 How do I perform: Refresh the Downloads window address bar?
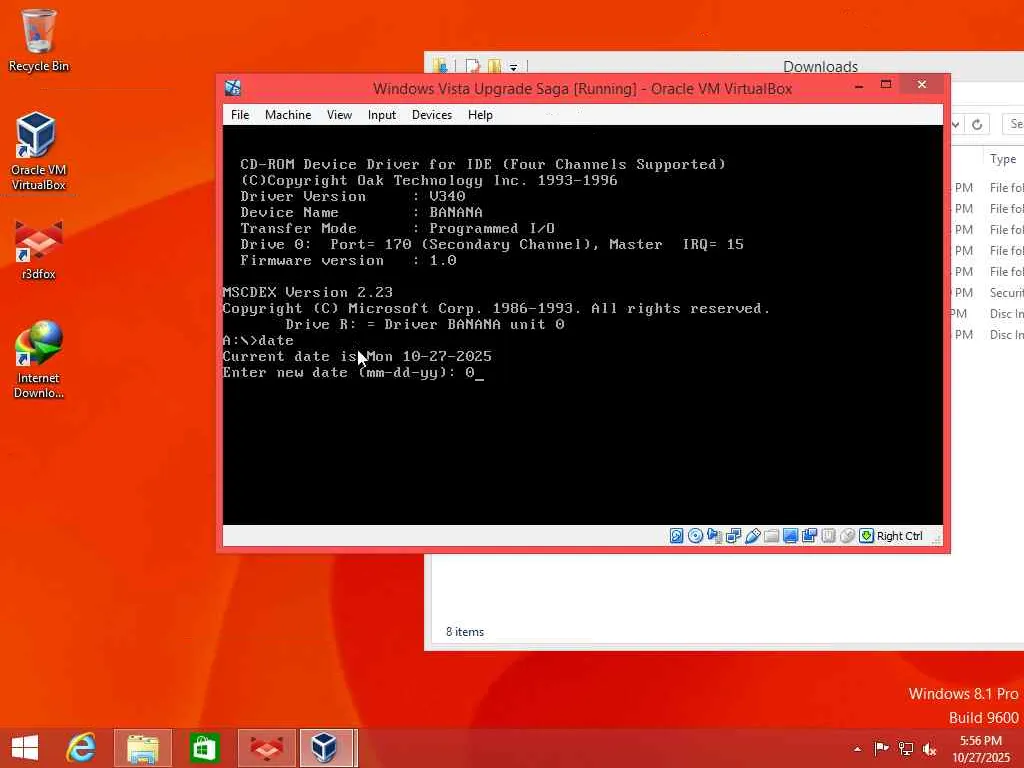coord(977,124)
